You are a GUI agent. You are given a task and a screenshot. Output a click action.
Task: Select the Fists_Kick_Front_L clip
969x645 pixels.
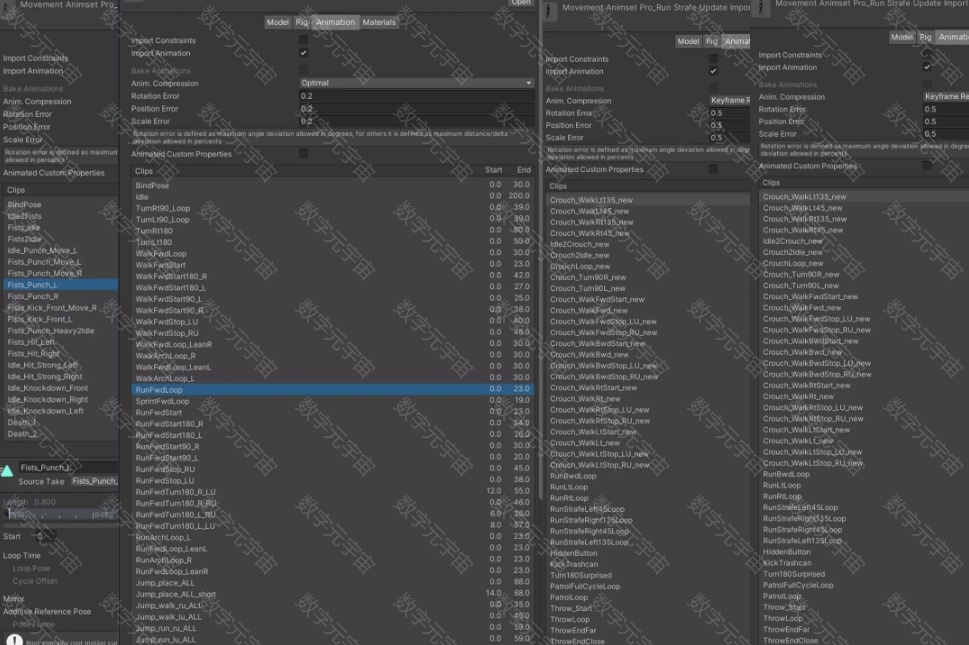61,319
